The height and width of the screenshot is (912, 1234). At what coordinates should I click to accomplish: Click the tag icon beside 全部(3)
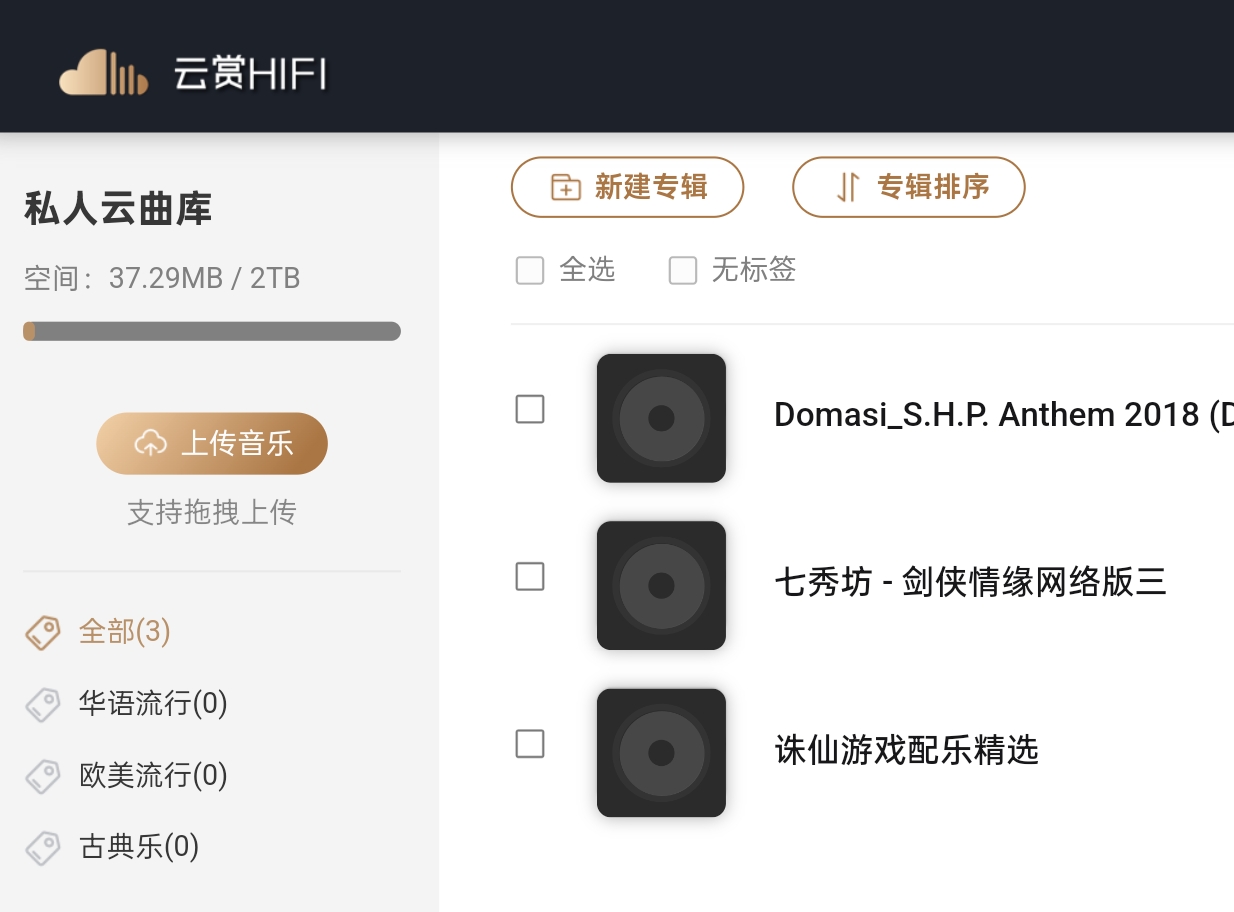click(43, 632)
